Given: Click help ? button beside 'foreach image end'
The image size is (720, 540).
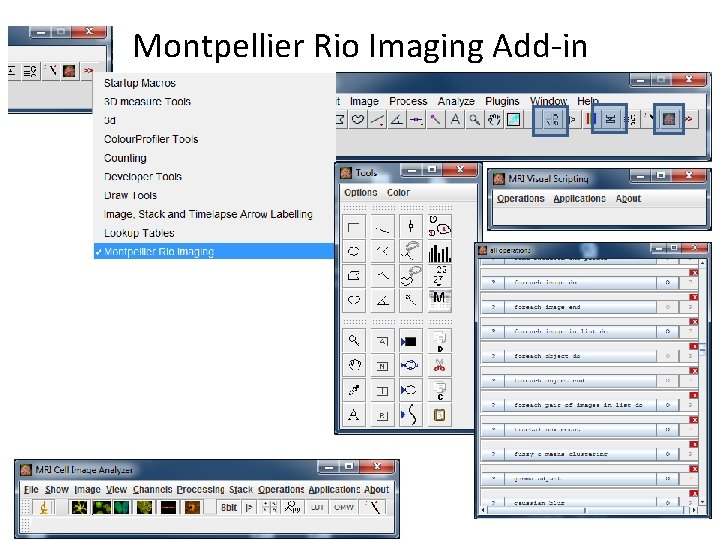Looking at the screenshot, I should click(493, 307).
